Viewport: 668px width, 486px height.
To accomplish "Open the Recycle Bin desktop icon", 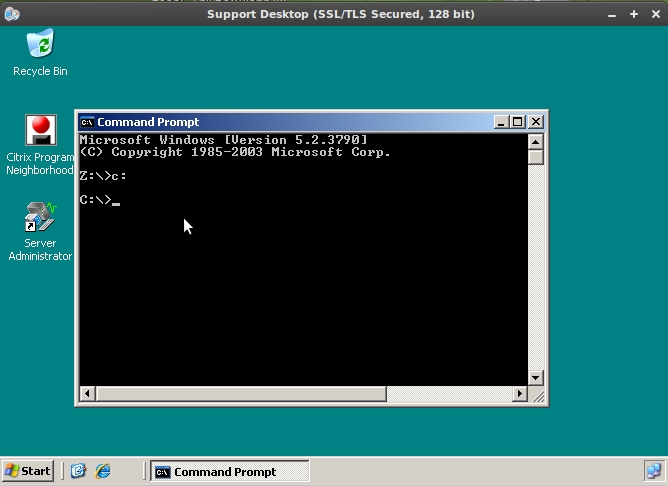I will tap(40, 45).
